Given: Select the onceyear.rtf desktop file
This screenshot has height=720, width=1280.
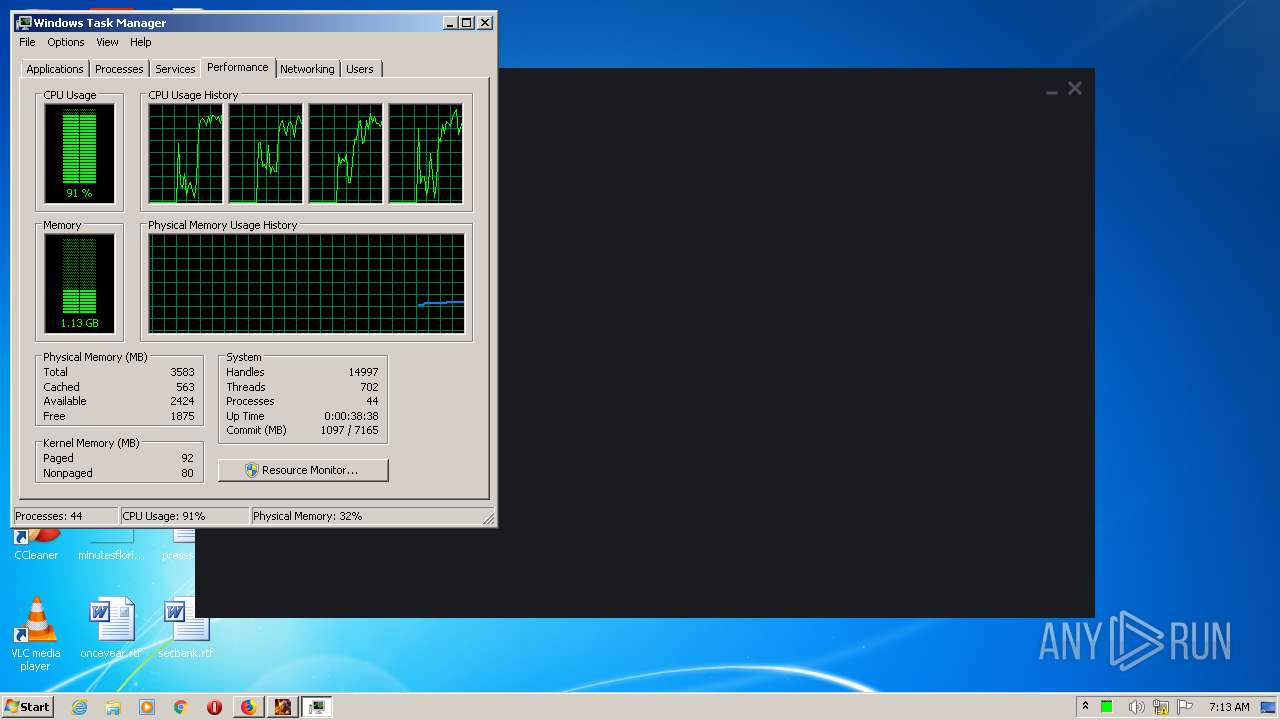Looking at the screenshot, I should [x=110, y=628].
